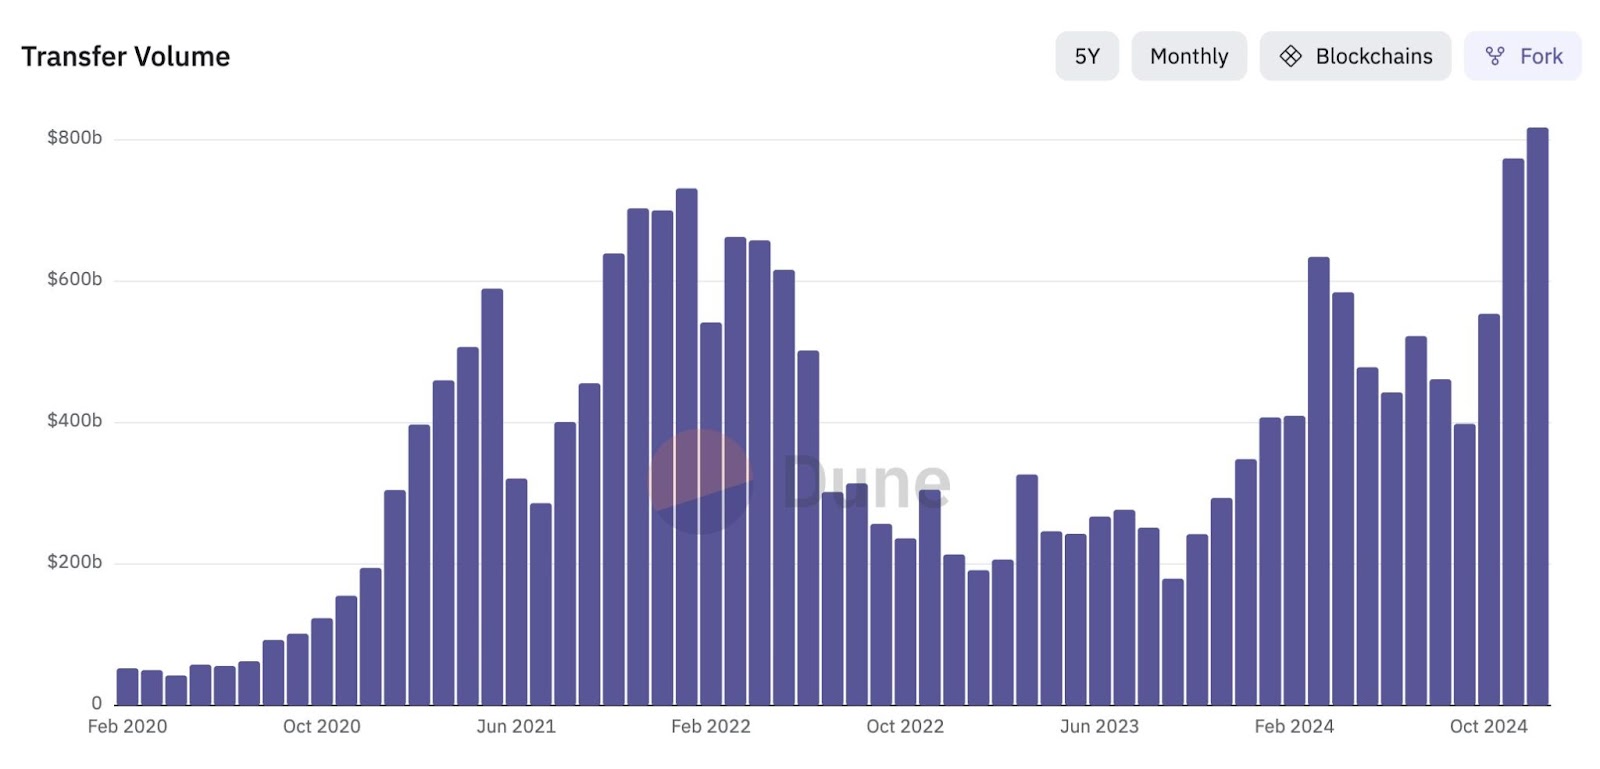Click the Transfer Volume chart title
The image size is (1600, 769).
click(126, 57)
